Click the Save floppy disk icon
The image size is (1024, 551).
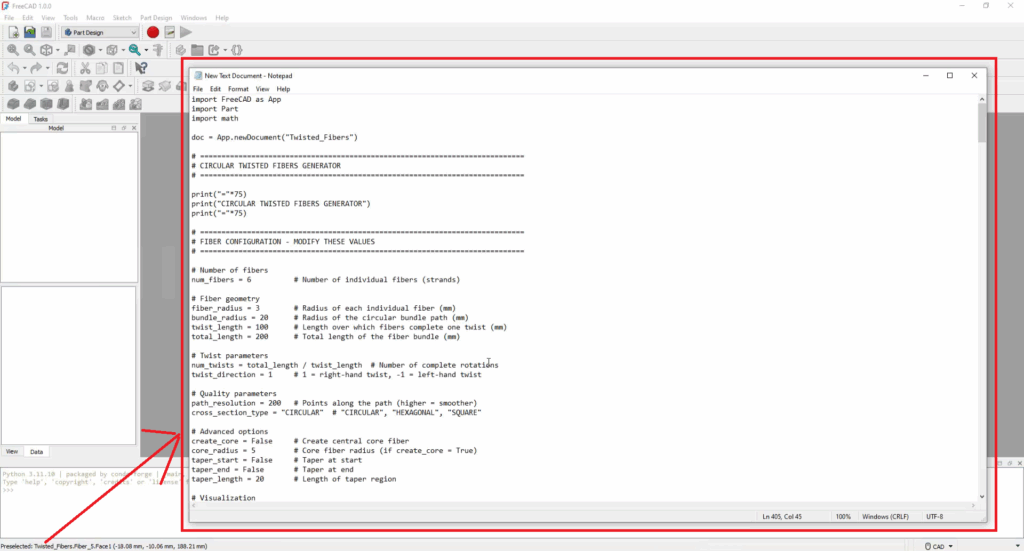[x=46, y=32]
